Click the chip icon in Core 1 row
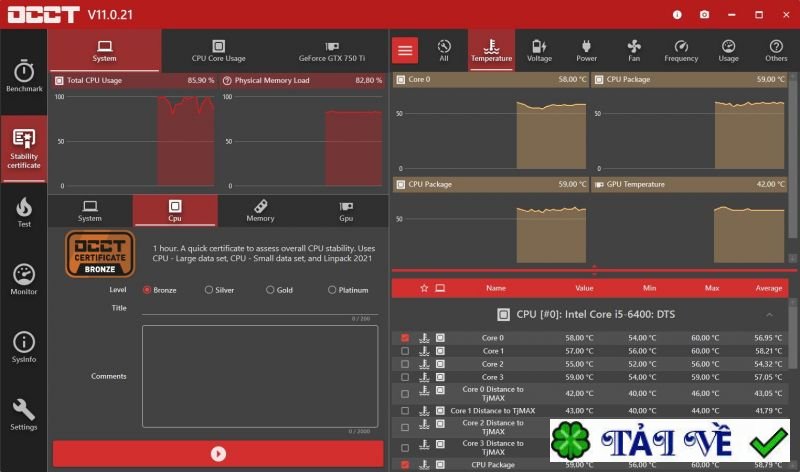The image size is (800, 472). tap(440, 351)
